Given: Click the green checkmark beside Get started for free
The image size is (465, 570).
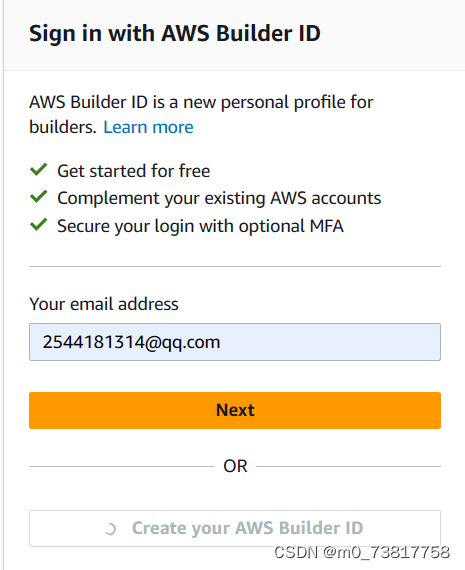Looking at the screenshot, I should [x=39, y=169].
